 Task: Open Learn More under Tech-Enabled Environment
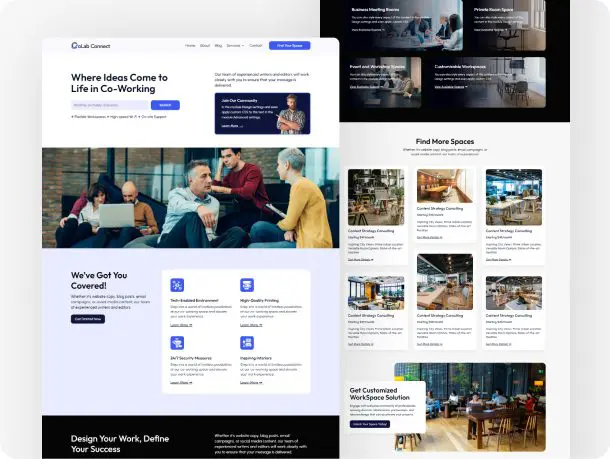point(181,325)
